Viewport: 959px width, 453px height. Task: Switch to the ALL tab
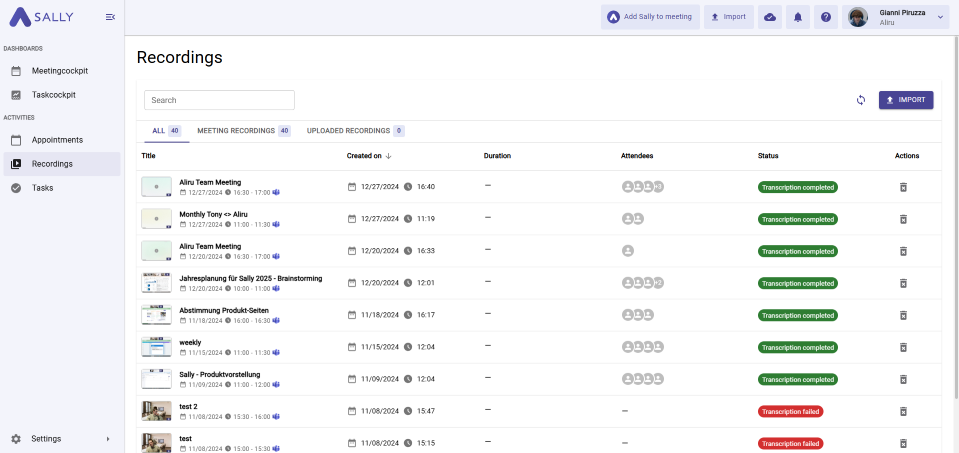tap(166, 131)
